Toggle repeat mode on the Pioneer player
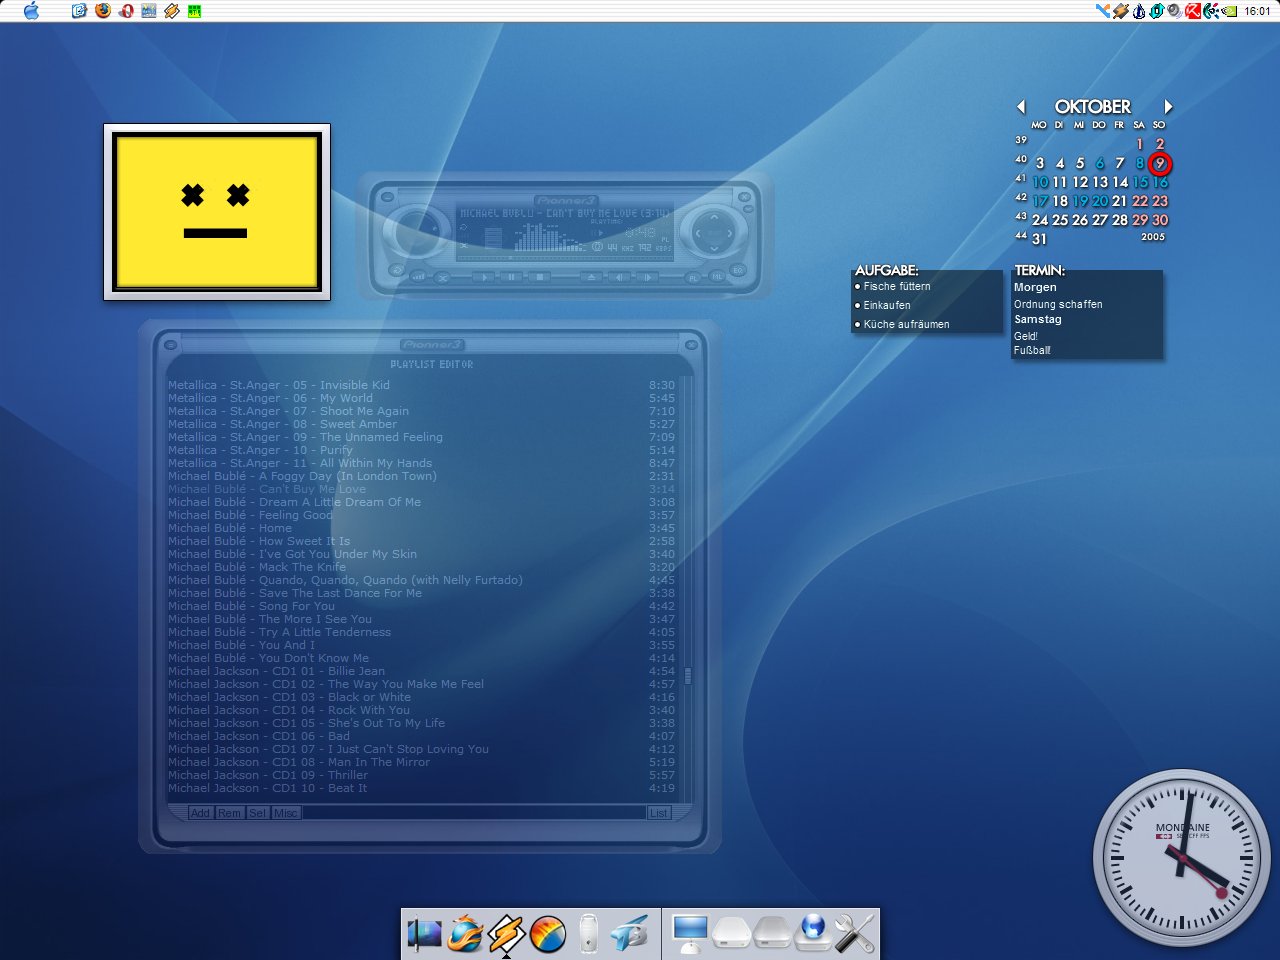This screenshot has height=960, width=1280. pyautogui.click(x=397, y=270)
